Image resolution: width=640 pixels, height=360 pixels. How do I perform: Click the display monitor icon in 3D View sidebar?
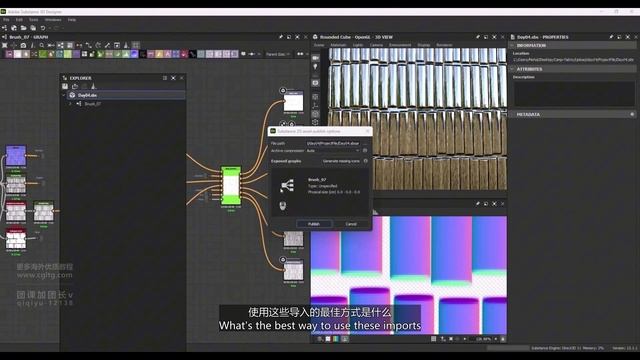pos(316,83)
